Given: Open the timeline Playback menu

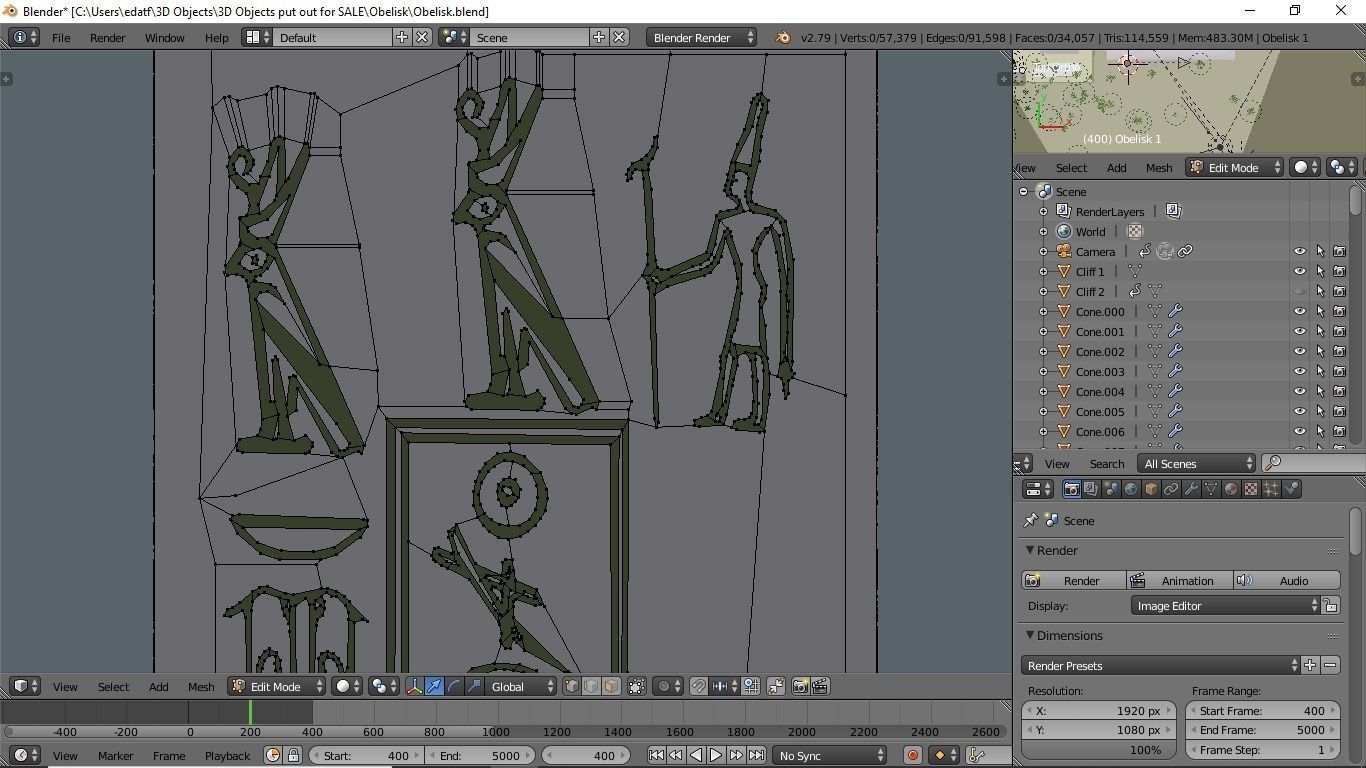Looking at the screenshot, I should 227,756.
